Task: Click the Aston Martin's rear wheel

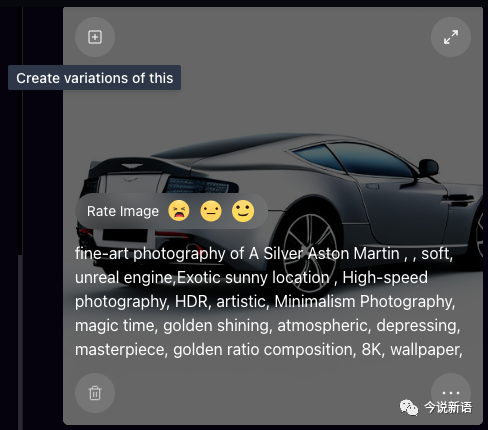Action: click(308, 245)
